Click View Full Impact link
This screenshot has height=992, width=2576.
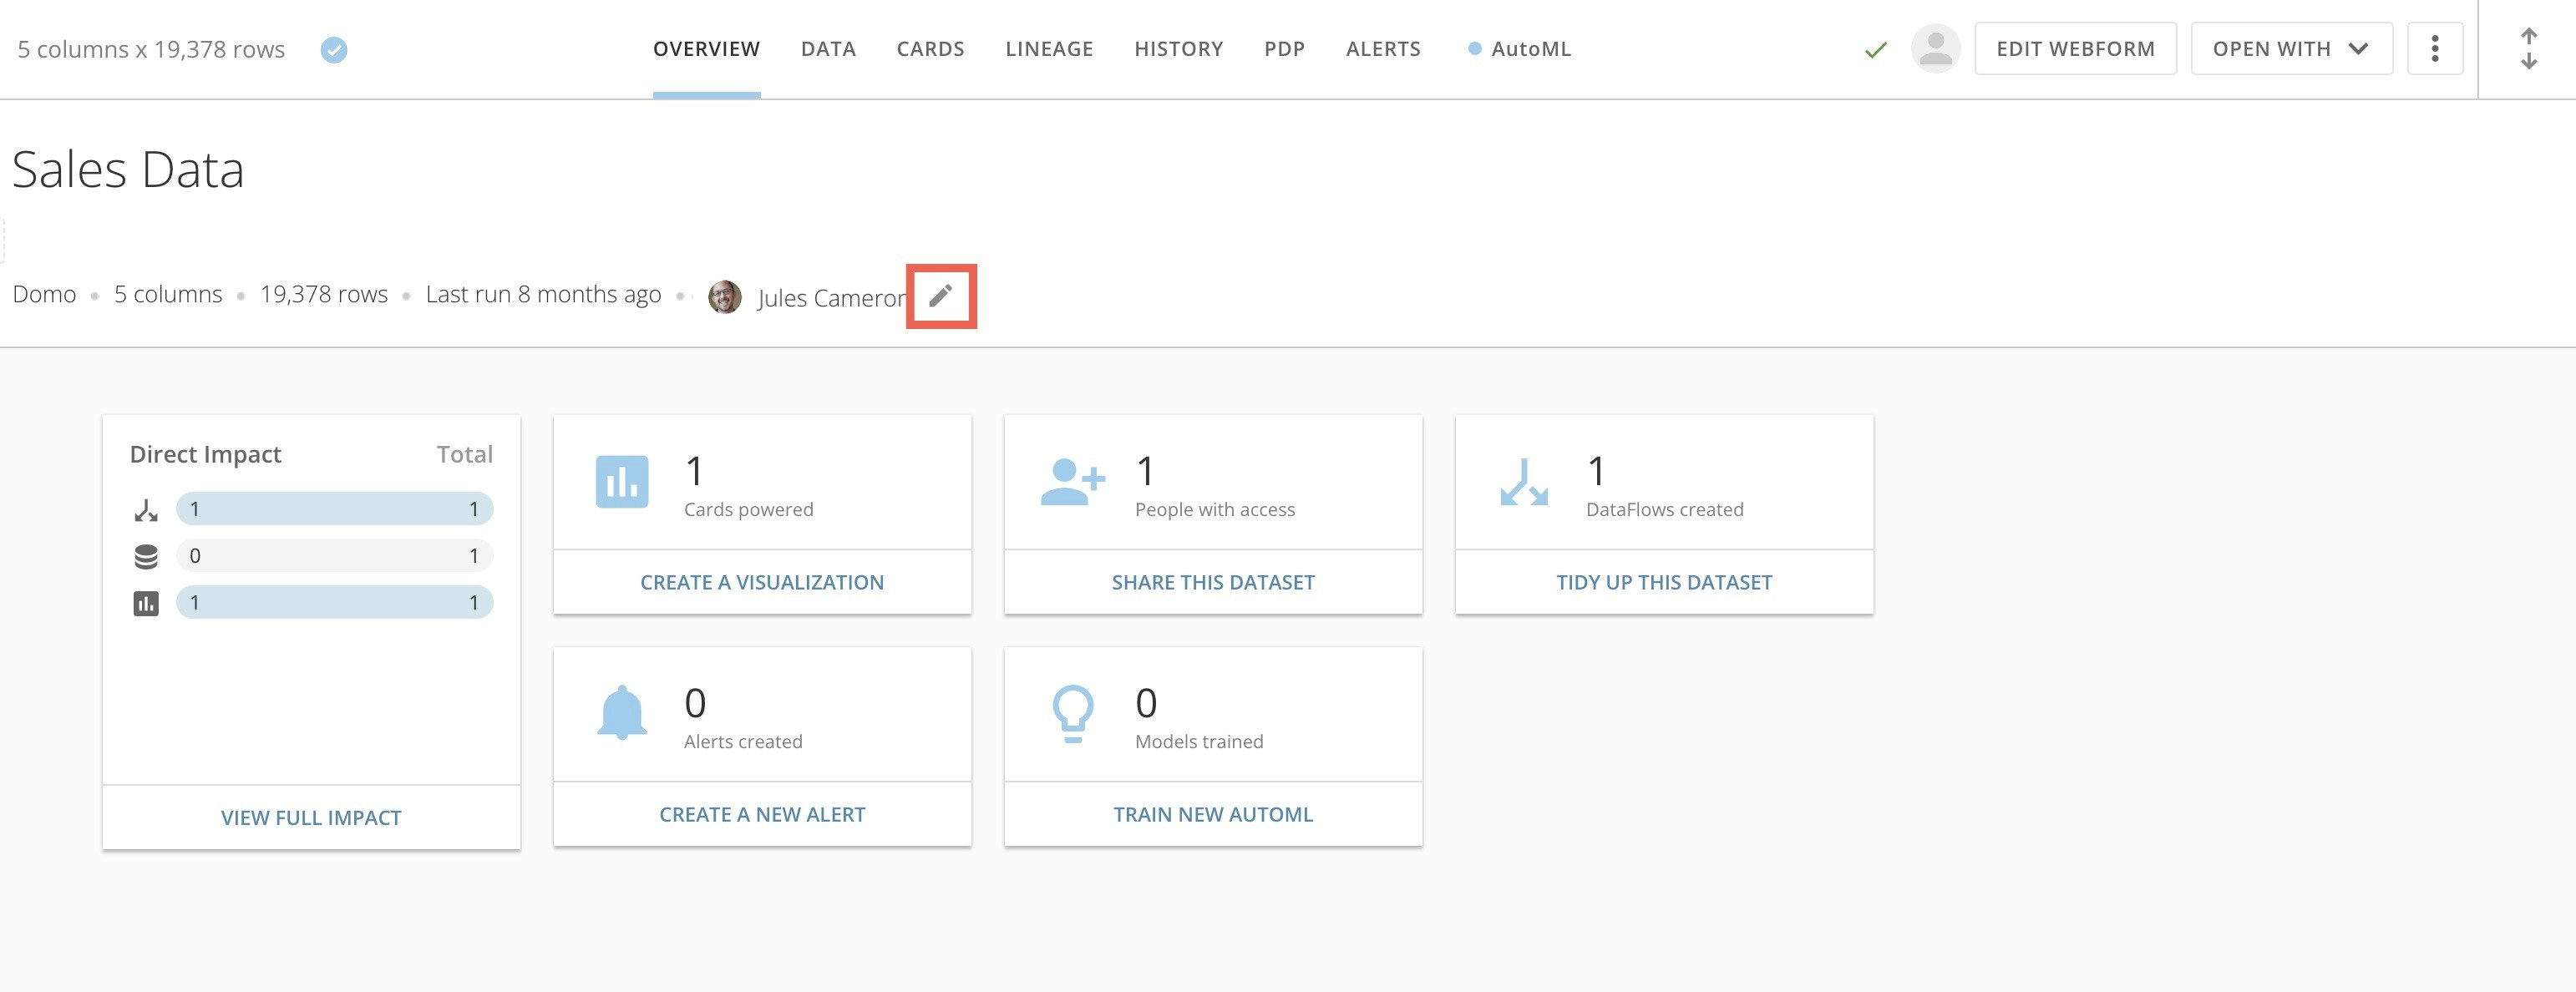[311, 817]
